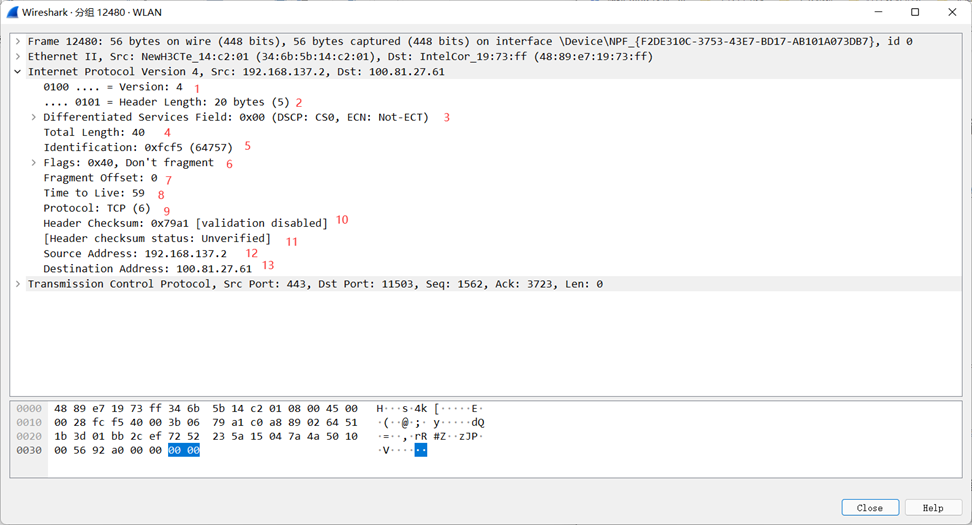The image size is (972, 525).
Task: Expand the Flags: 0x40 arrow
Action: [33, 162]
